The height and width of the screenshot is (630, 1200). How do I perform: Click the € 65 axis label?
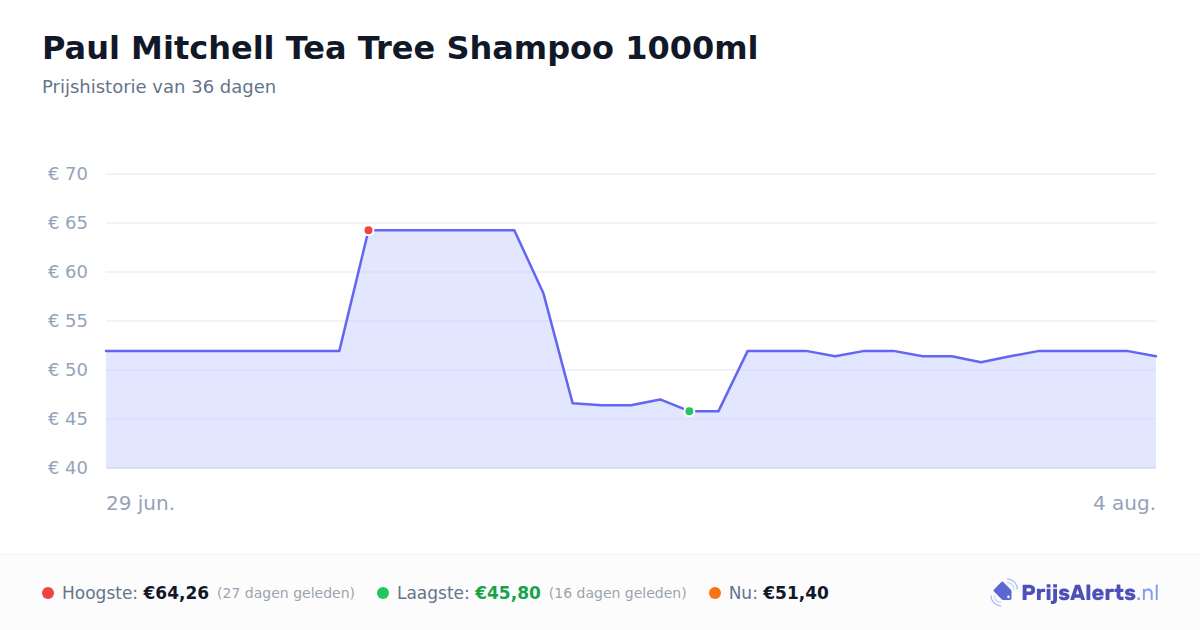68,223
